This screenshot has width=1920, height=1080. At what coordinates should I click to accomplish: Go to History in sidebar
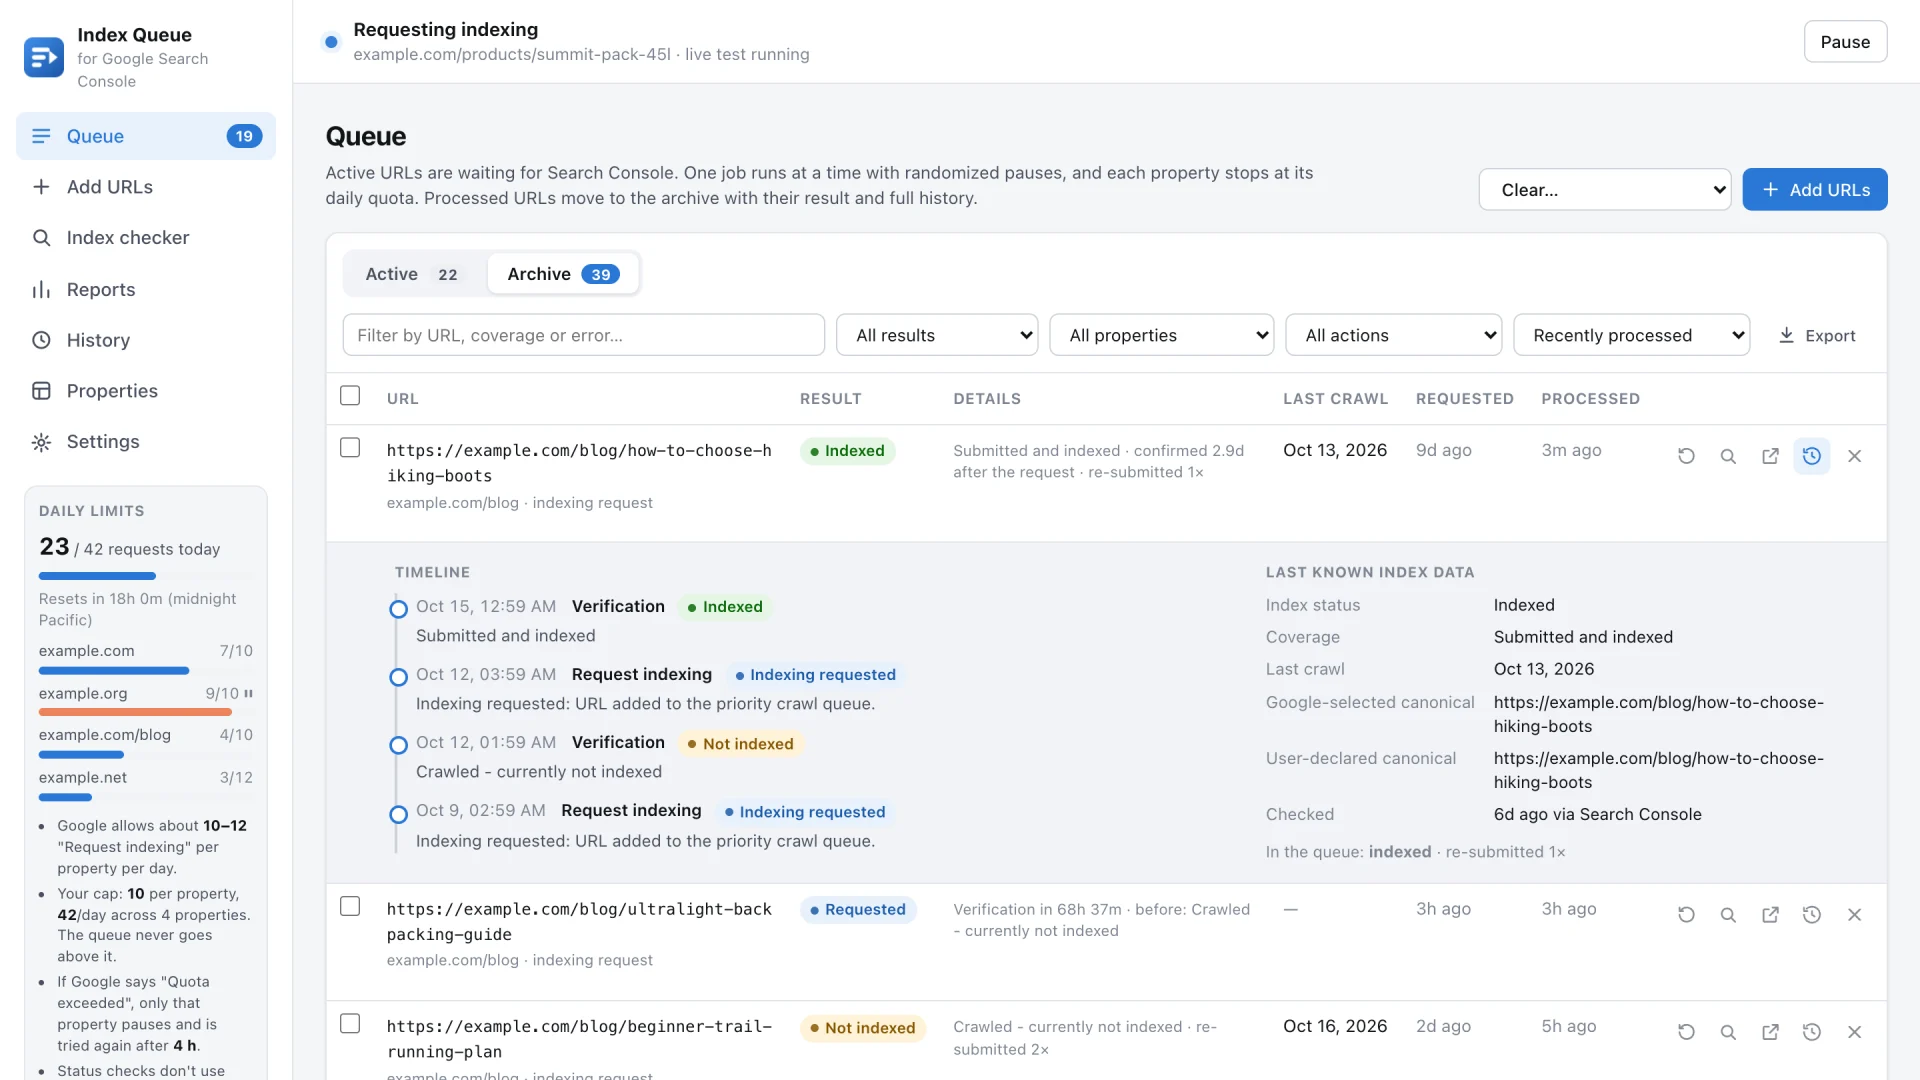[146, 340]
